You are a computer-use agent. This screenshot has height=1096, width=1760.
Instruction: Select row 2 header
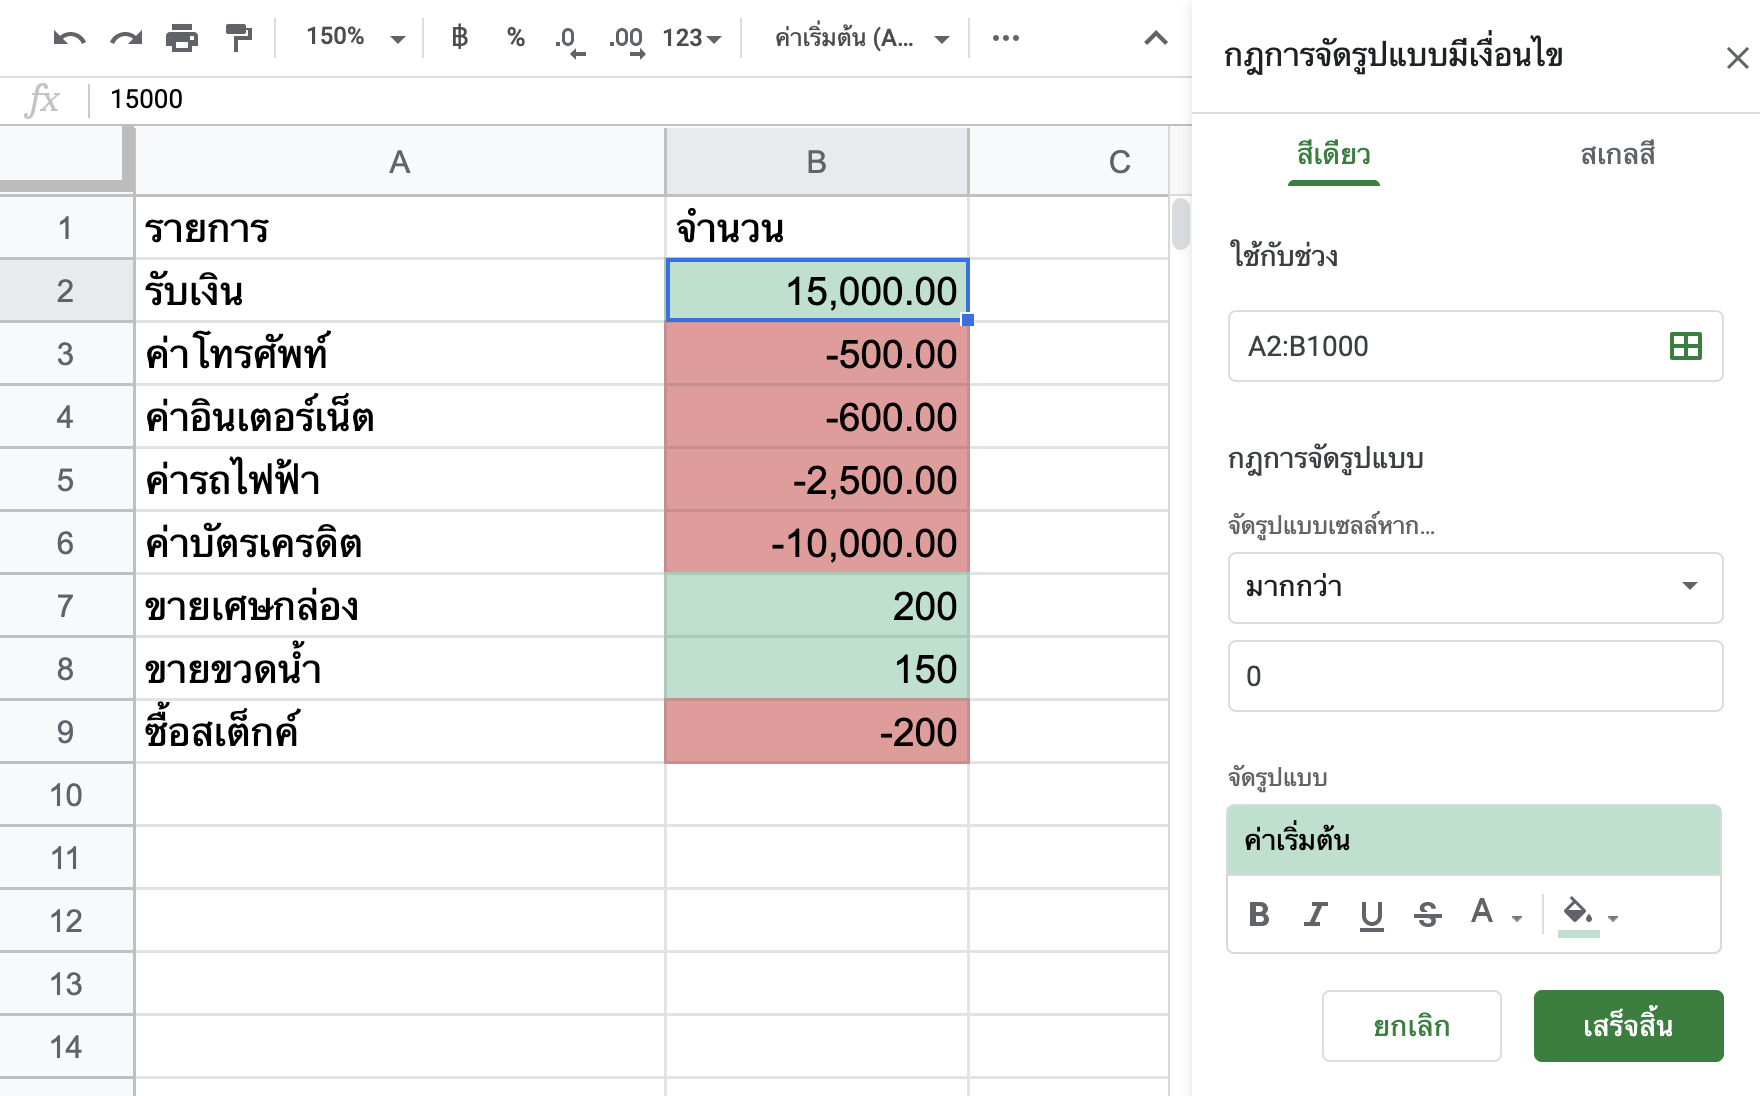pyautogui.click(x=66, y=291)
